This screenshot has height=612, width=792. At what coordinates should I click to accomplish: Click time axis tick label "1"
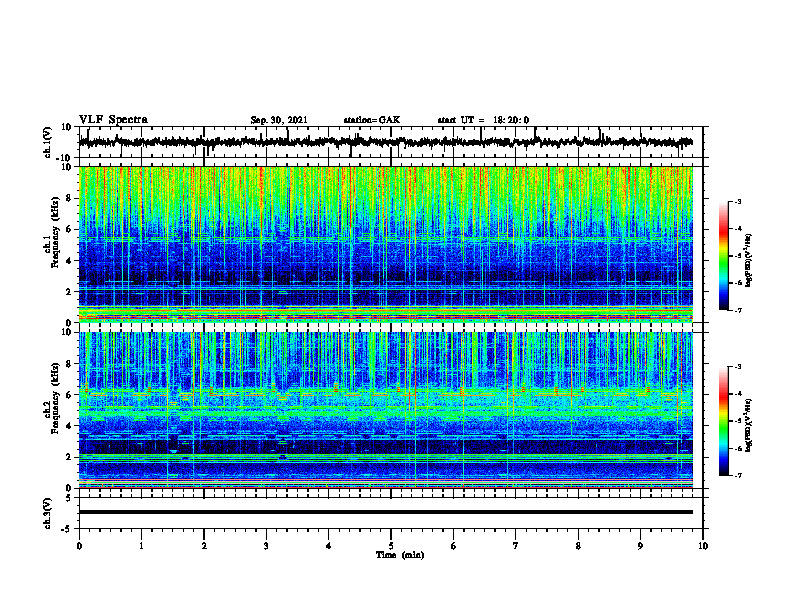pos(141,546)
